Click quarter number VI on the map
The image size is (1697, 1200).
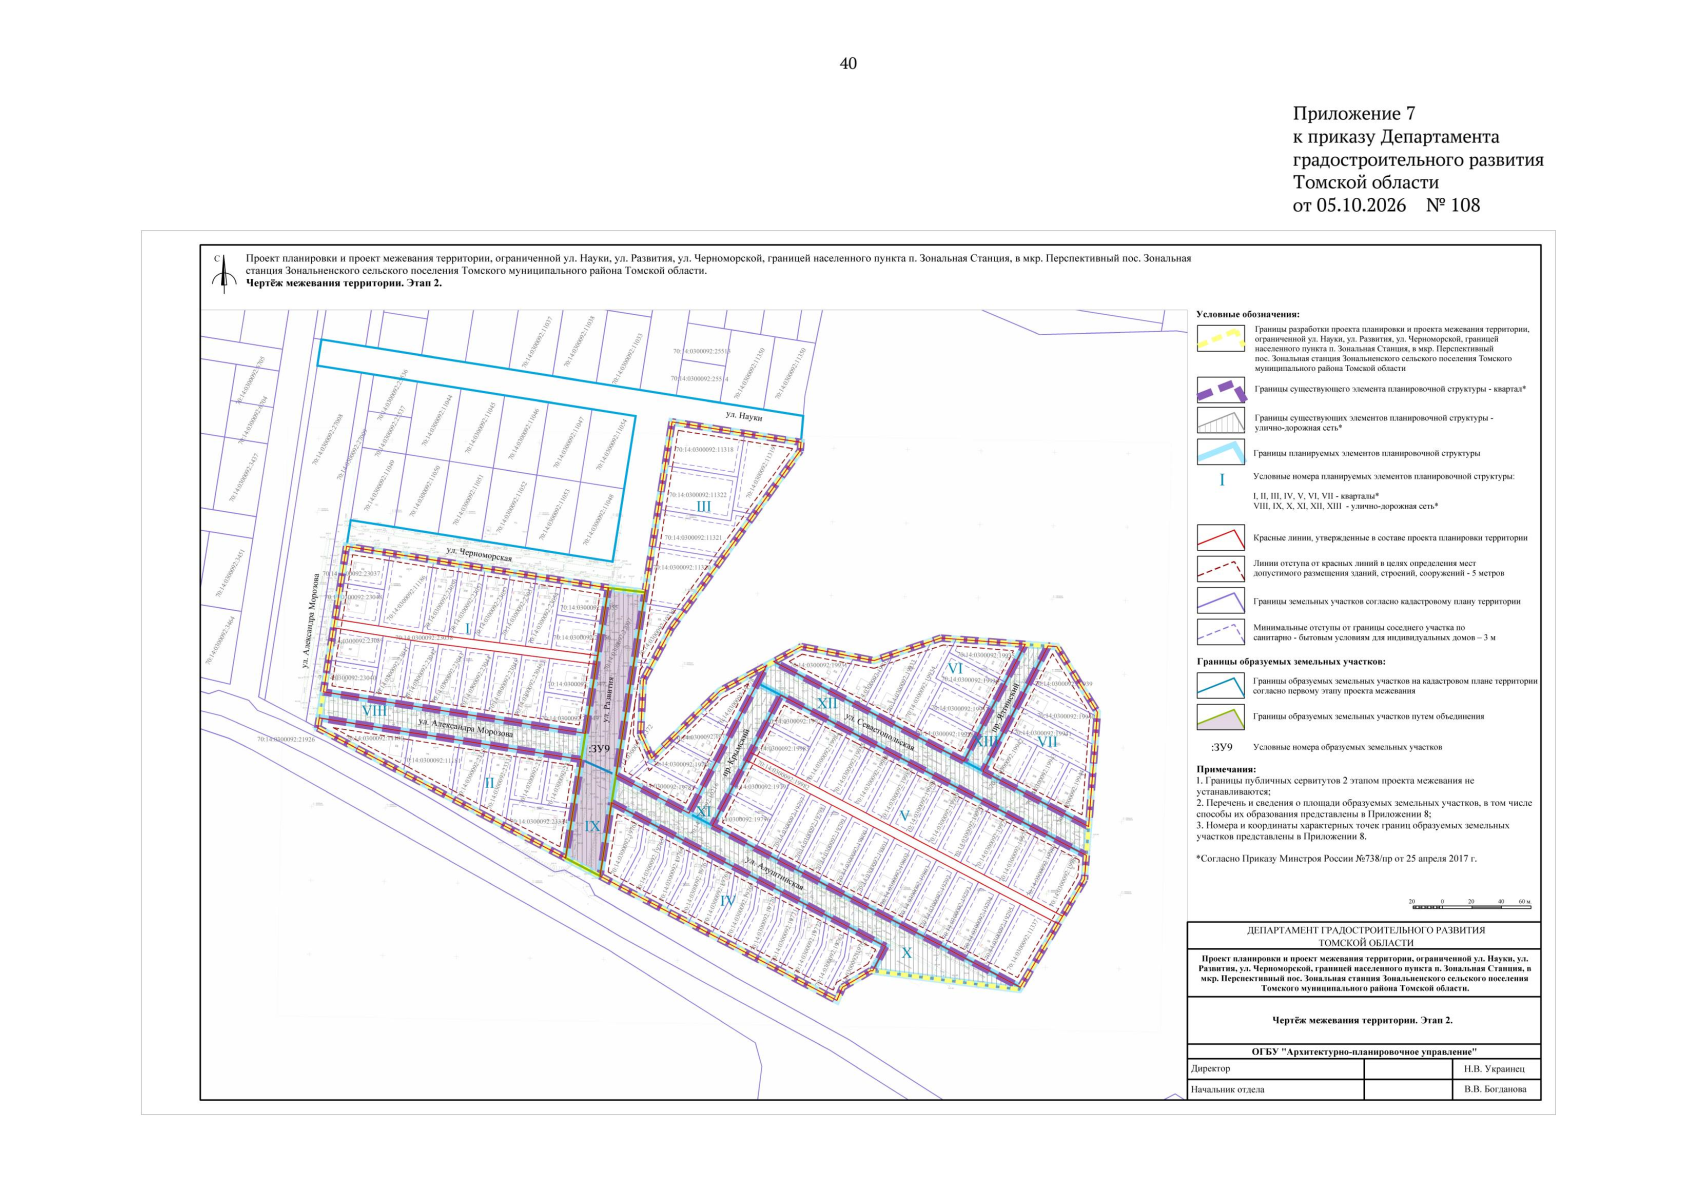point(955,668)
